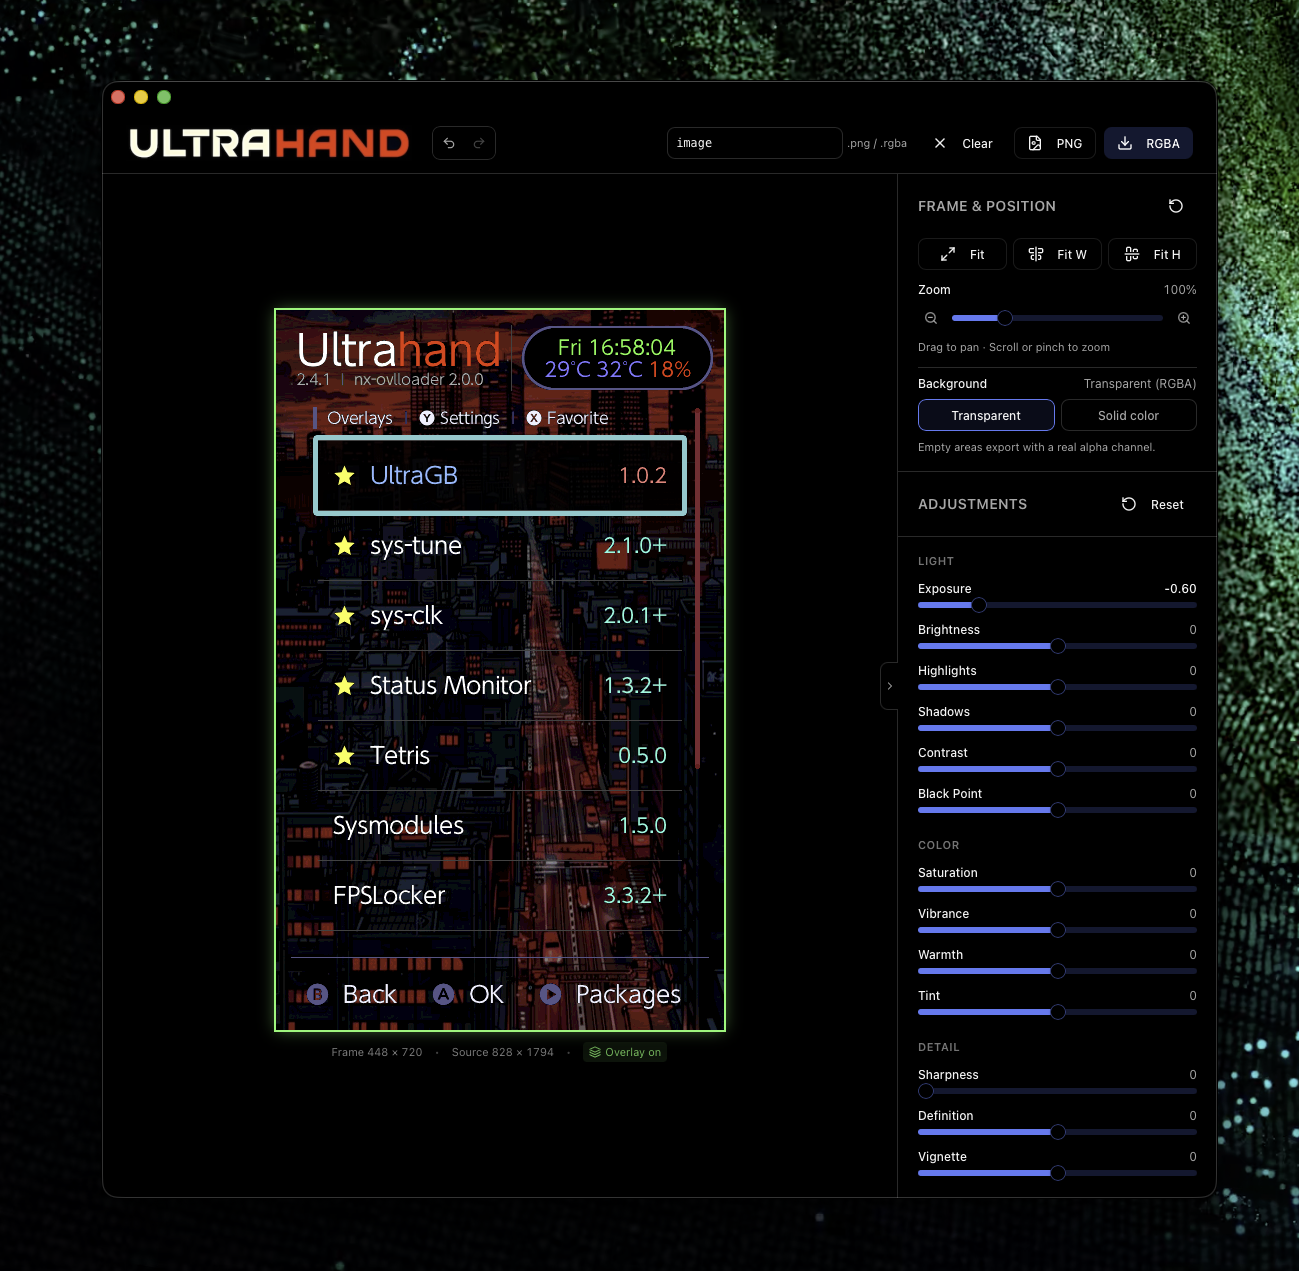
Task: Click the Clear button
Action: click(963, 143)
